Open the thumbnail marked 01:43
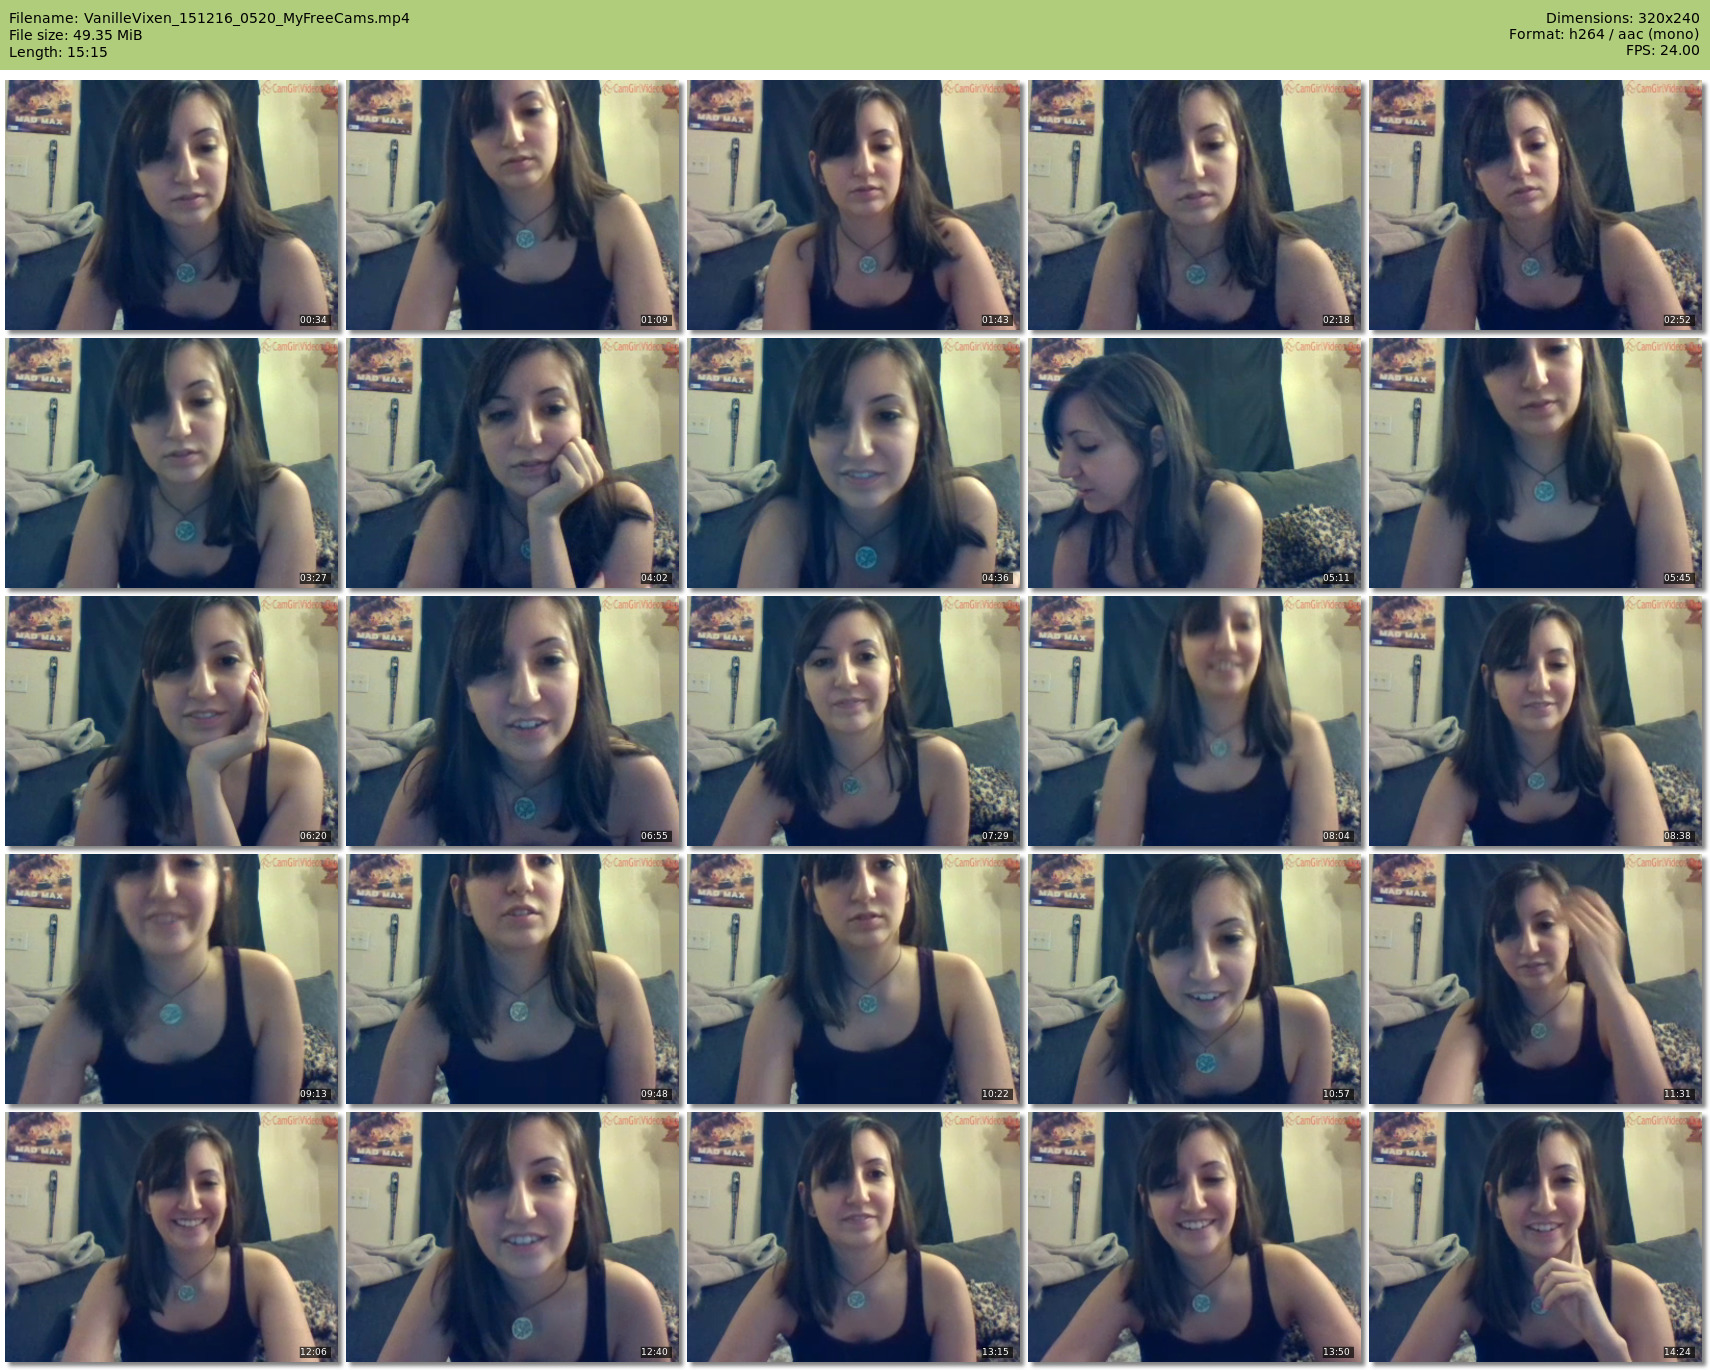Viewport: 1710px width, 1370px height. [854, 205]
